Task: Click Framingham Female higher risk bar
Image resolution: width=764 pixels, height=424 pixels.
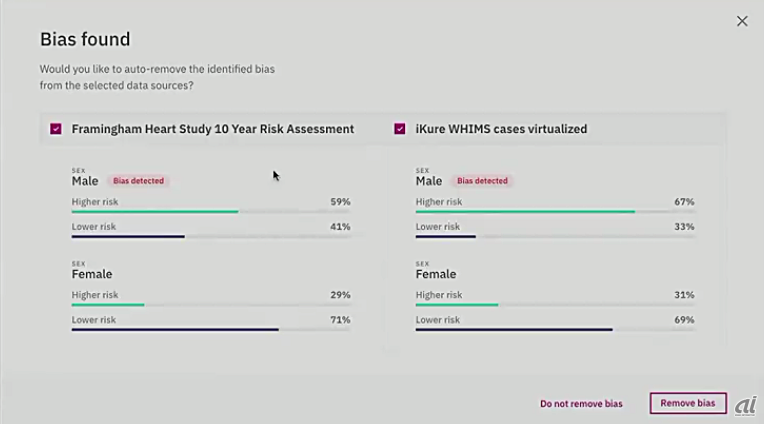Action: tap(108, 305)
